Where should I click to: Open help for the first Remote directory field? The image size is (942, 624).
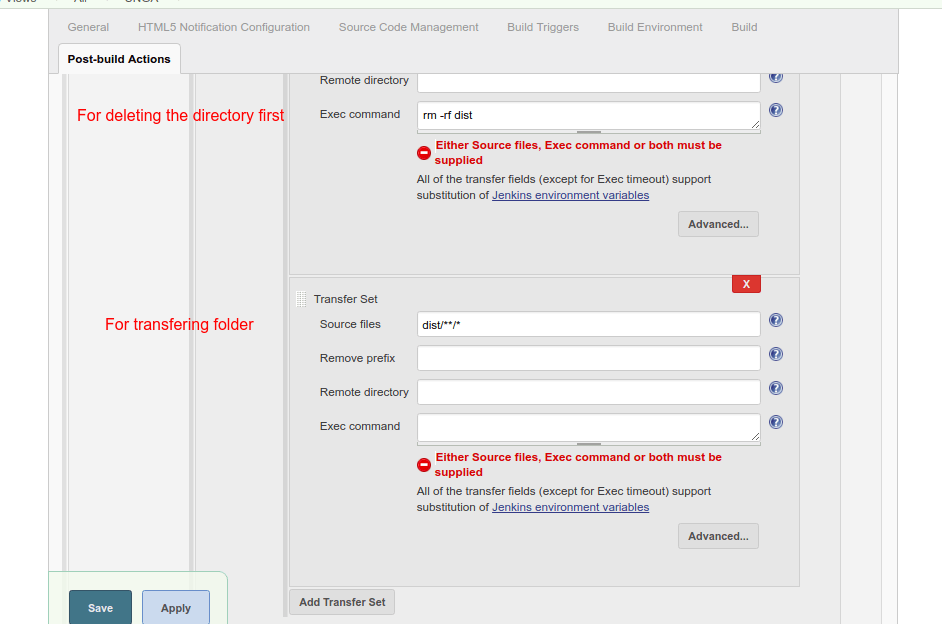(776, 77)
